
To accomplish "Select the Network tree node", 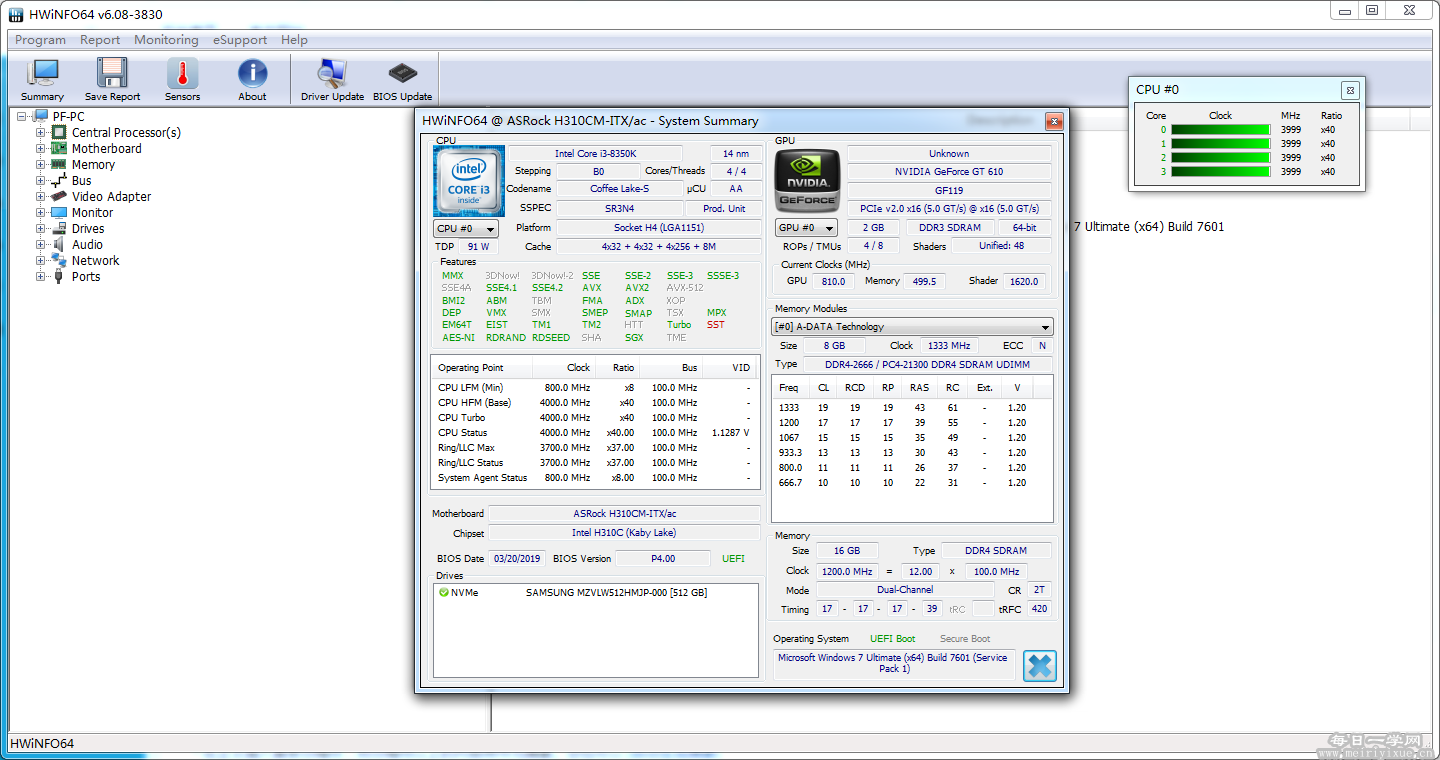I will (x=95, y=260).
